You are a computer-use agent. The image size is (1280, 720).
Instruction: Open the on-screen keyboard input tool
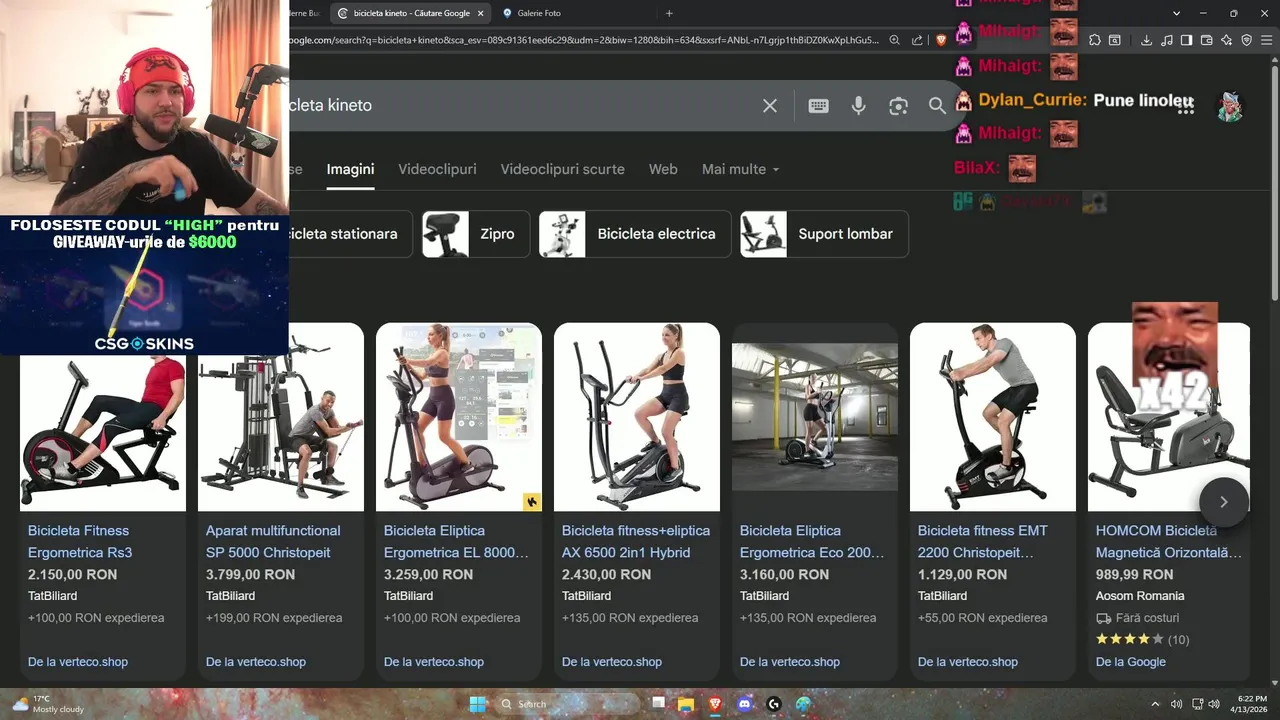point(818,105)
